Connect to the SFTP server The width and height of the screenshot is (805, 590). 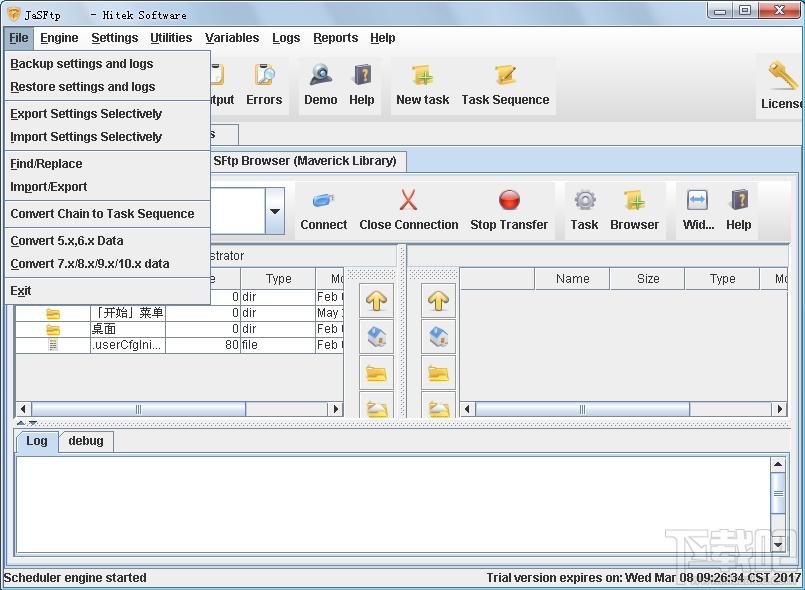click(x=323, y=211)
